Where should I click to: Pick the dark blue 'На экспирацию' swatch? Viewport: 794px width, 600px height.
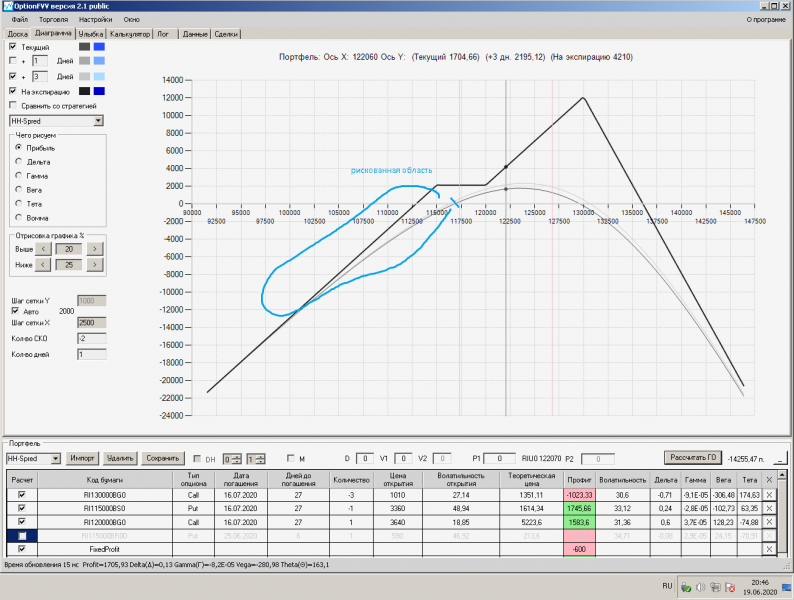(x=99, y=91)
